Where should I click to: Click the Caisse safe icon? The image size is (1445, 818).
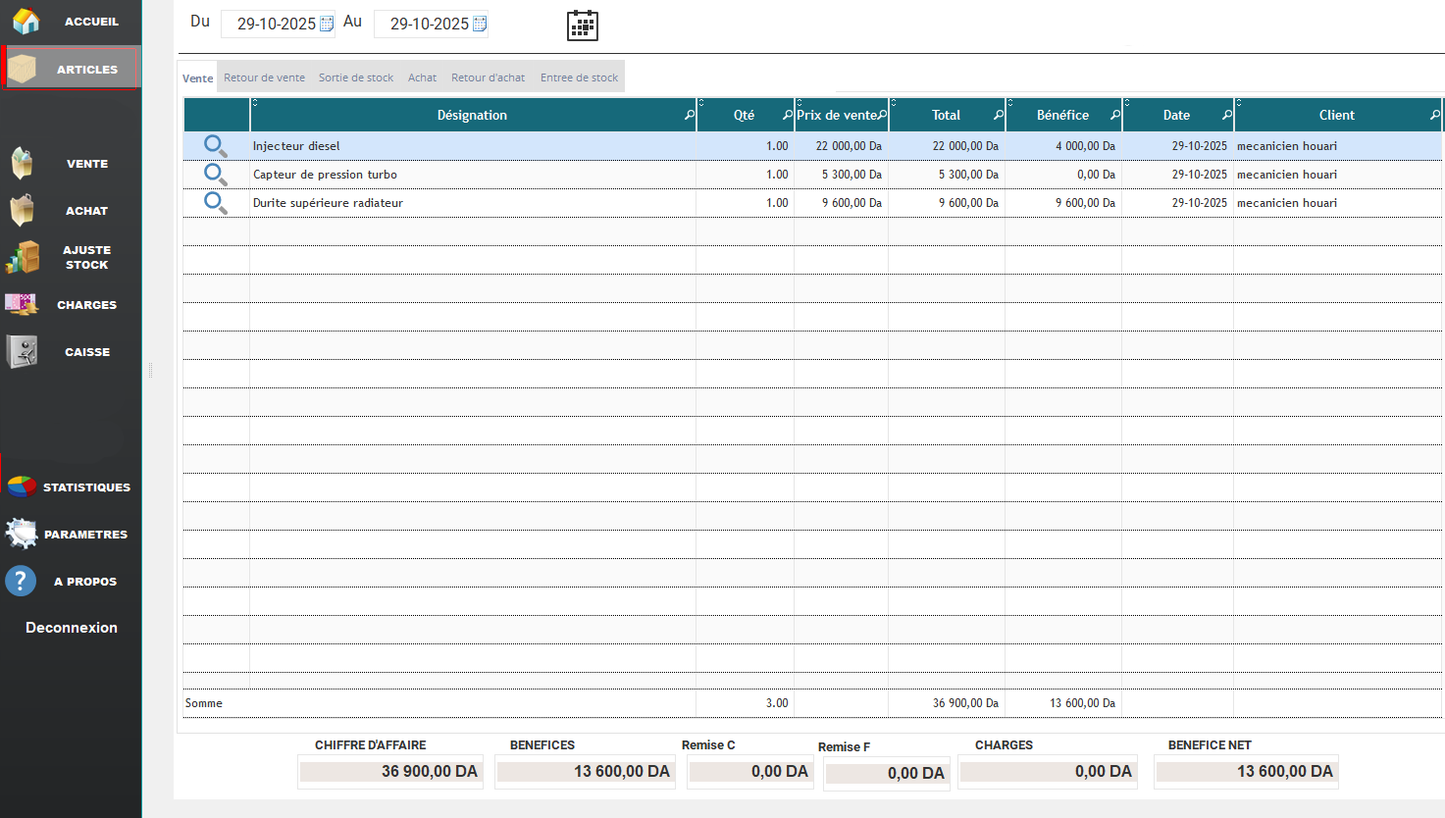(22, 352)
